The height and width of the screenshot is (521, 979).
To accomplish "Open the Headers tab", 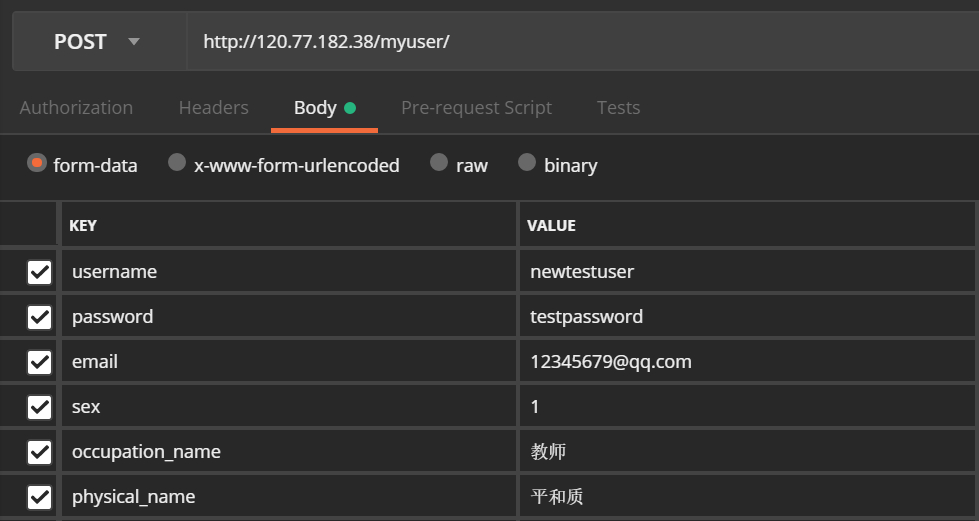I will 213,108.
